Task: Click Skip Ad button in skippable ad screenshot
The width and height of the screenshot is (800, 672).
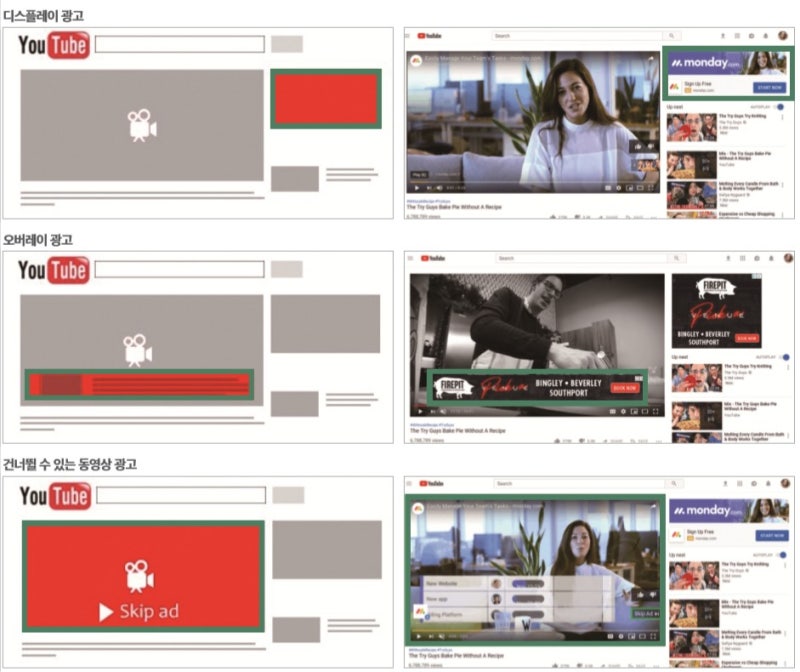Action: (646, 614)
